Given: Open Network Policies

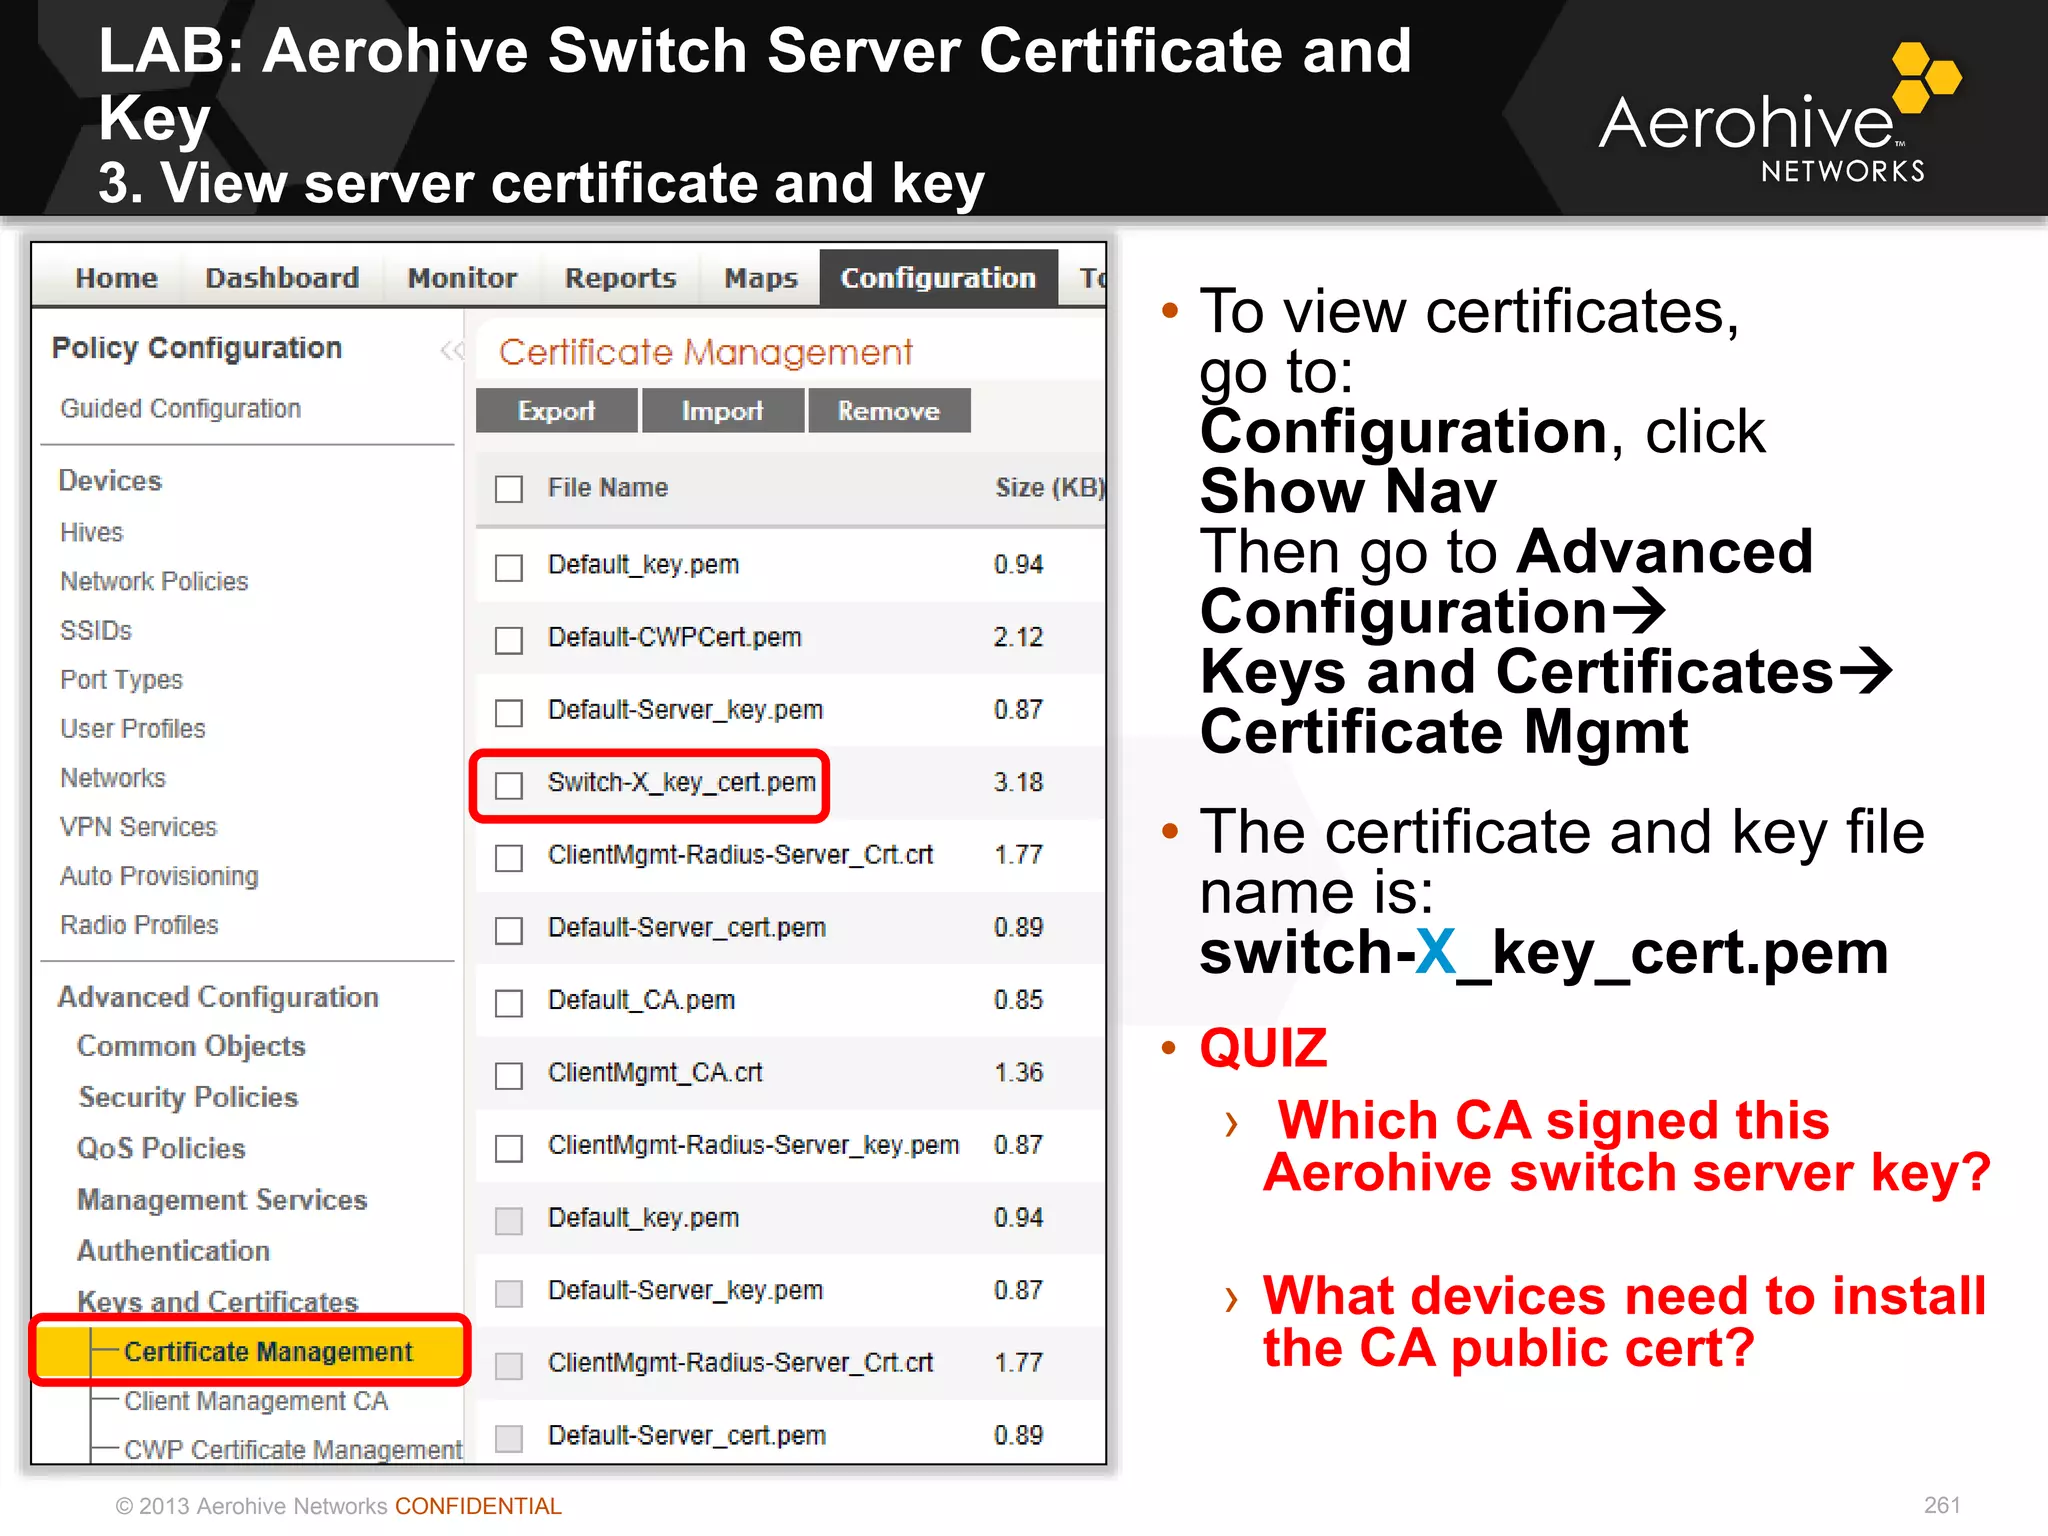Looking at the screenshot, I should [154, 581].
